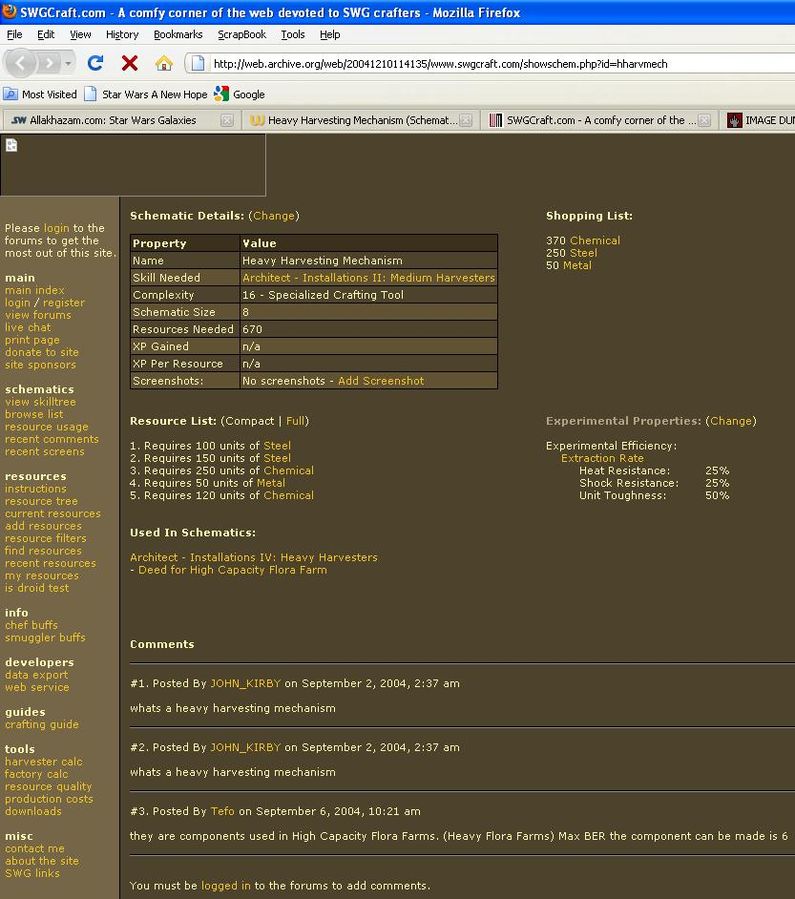Open the Bookmarks menu
Viewport: 795px width, 899px height.
click(177, 34)
